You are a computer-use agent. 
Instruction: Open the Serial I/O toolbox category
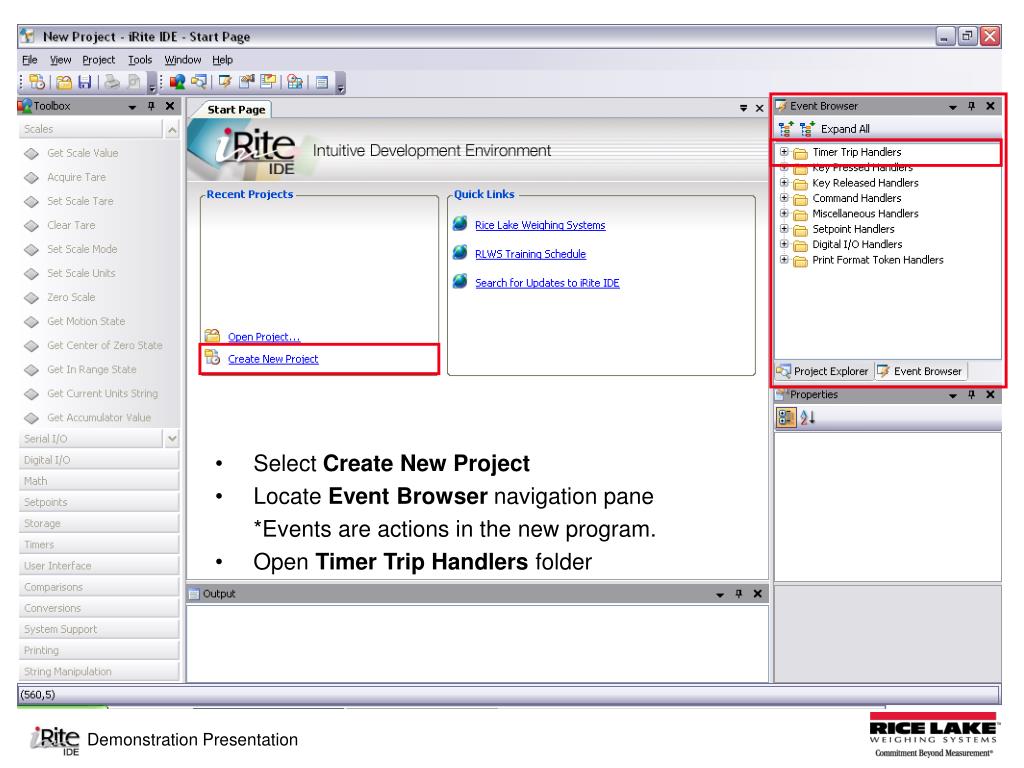pos(91,438)
